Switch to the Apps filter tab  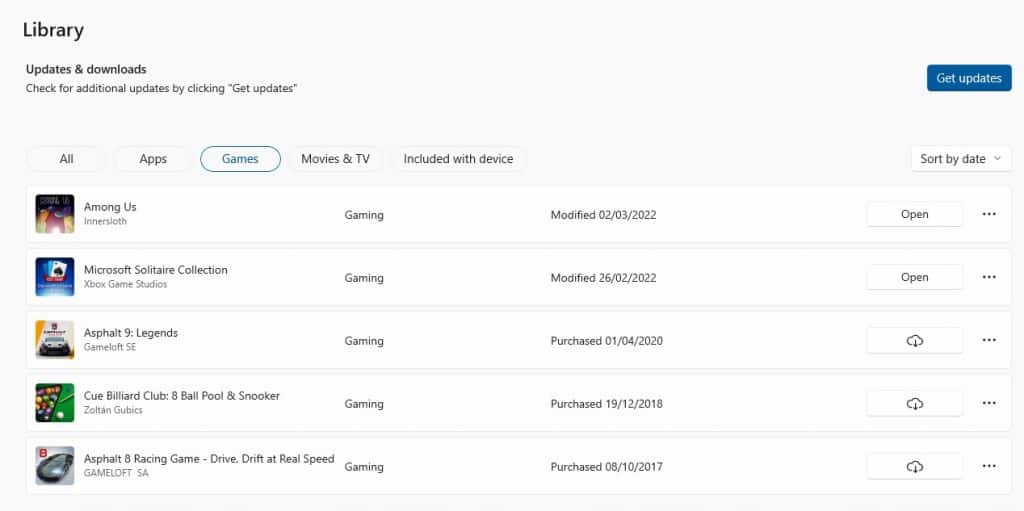(x=153, y=159)
